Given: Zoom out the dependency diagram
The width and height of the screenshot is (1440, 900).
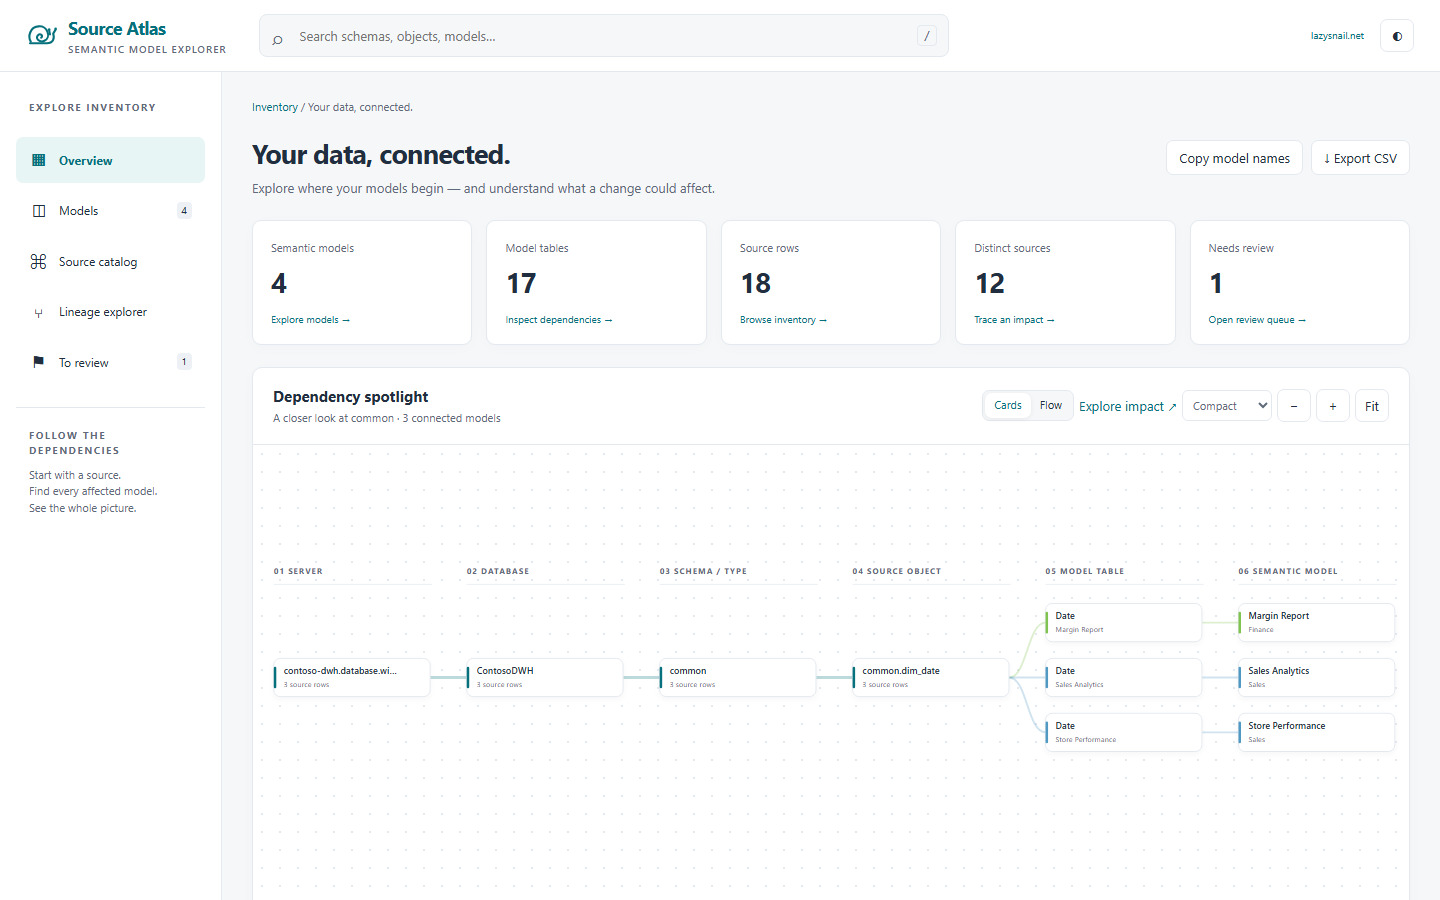Looking at the screenshot, I should pos(1294,406).
